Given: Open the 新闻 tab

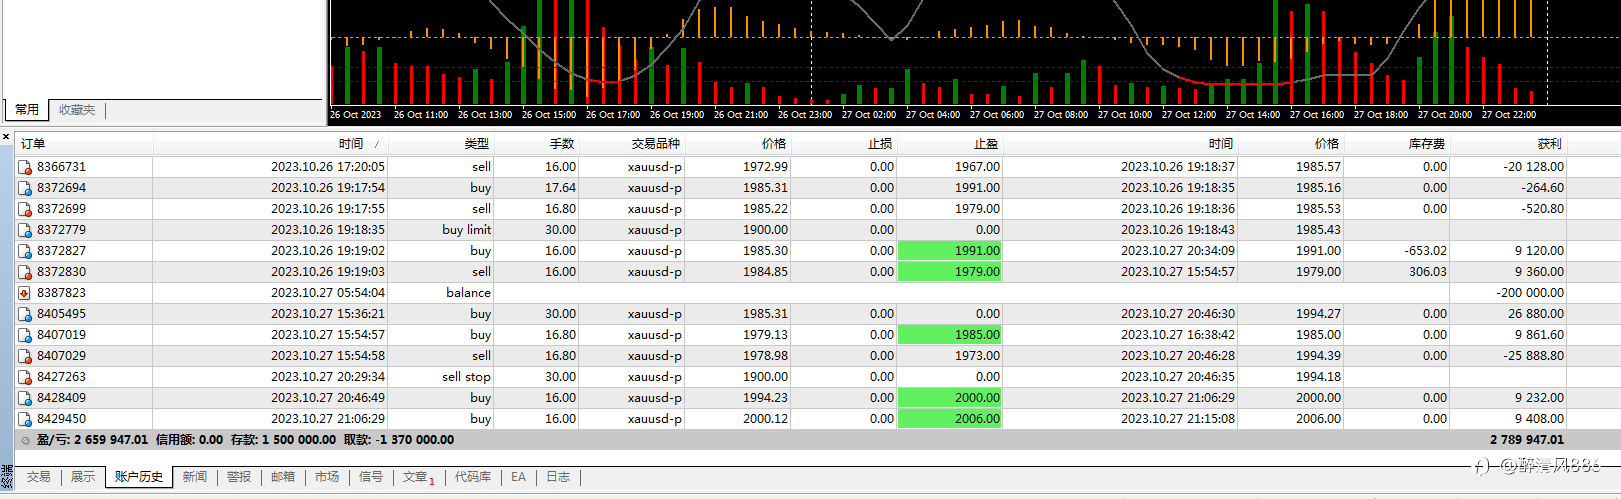Looking at the screenshot, I should [195, 477].
